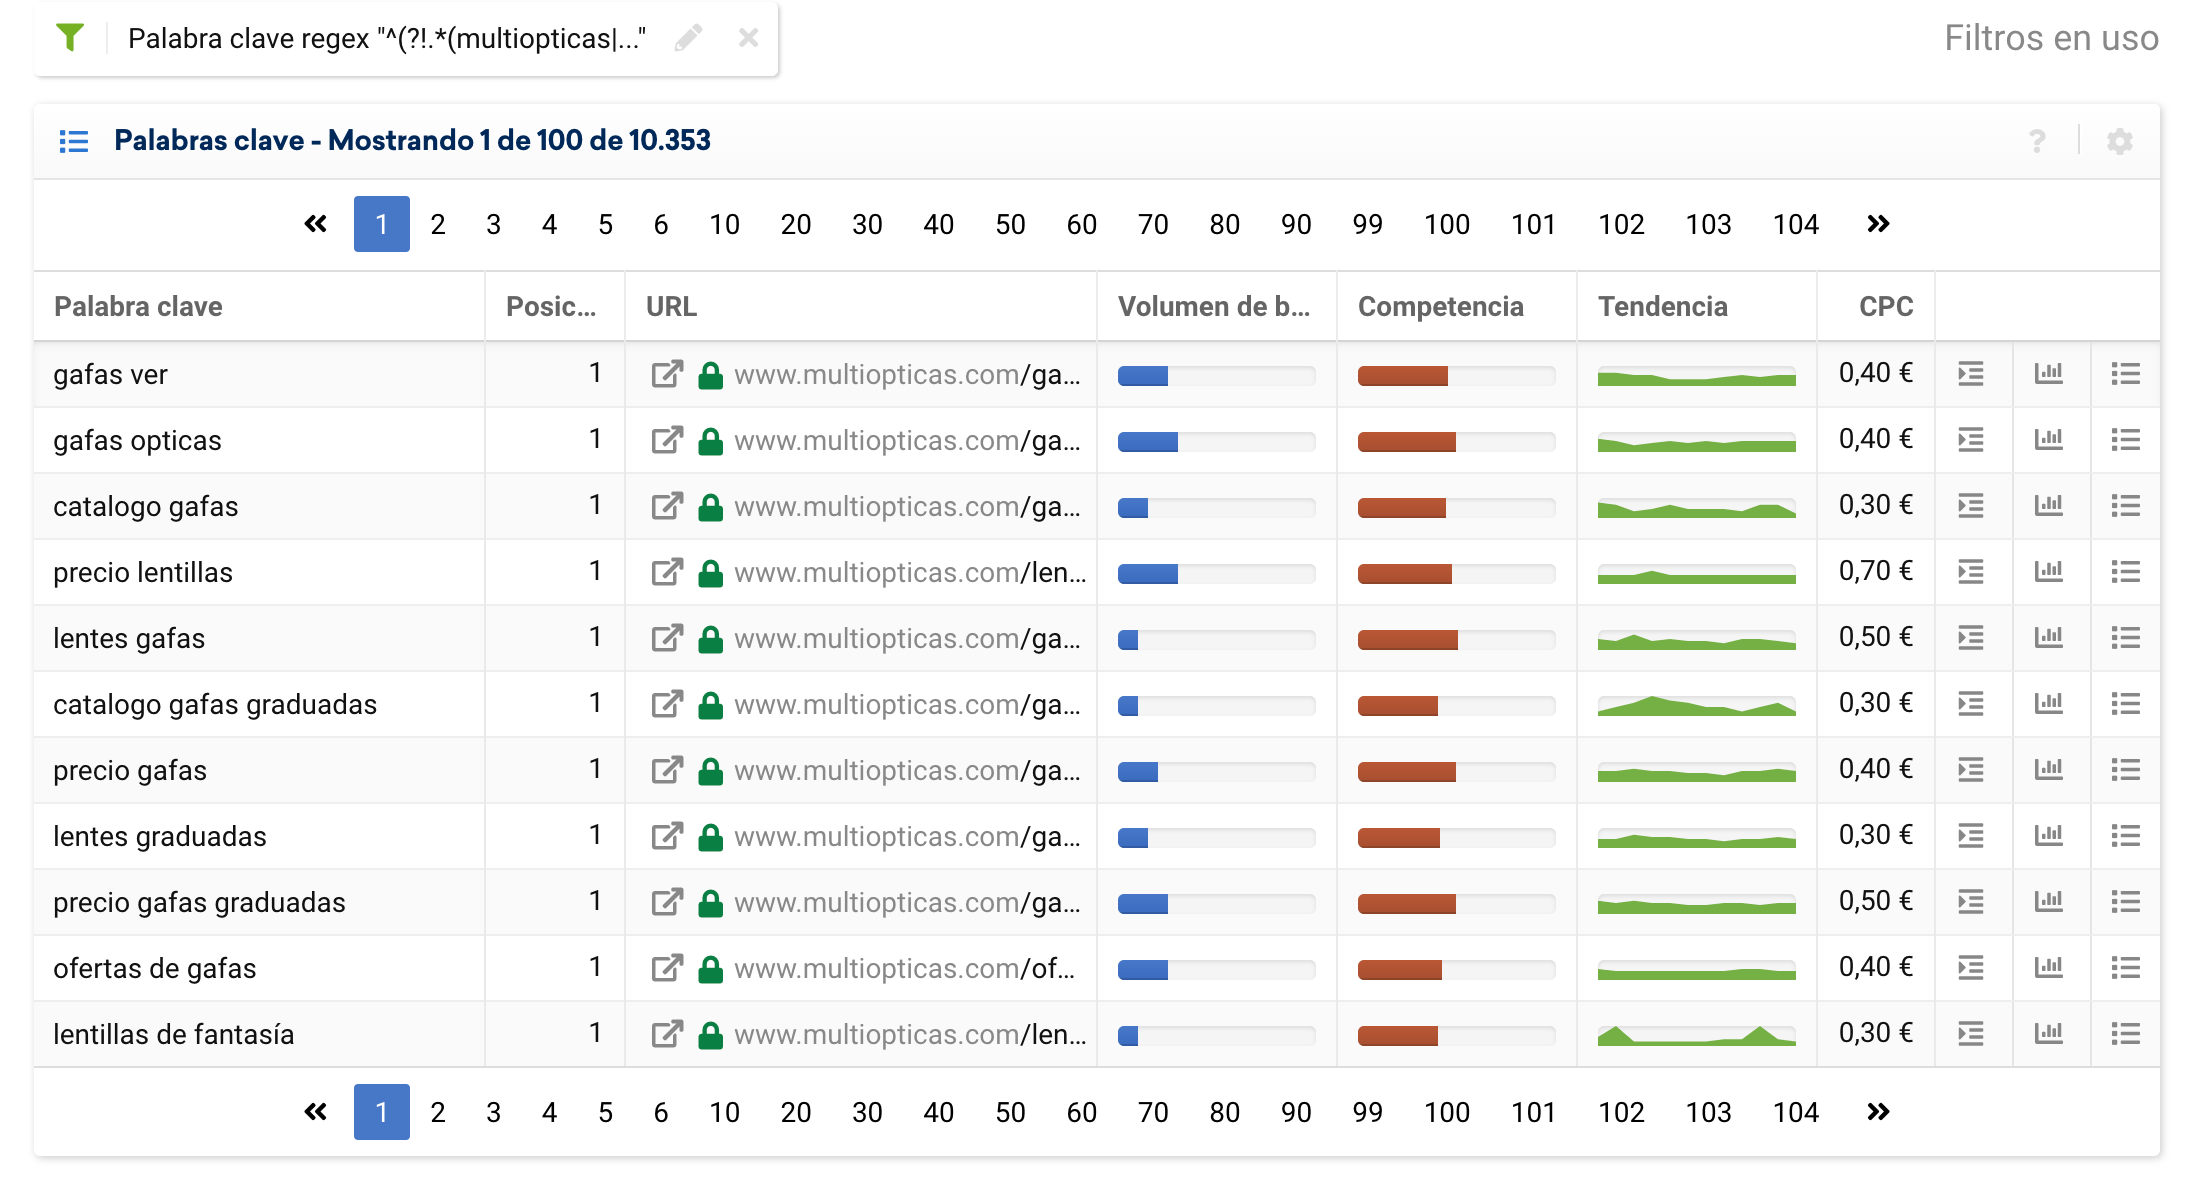Open SERP view icon for lentillas de fantasía
This screenshot has width=2200, height=1200.
click(x=1971, y=1034)
